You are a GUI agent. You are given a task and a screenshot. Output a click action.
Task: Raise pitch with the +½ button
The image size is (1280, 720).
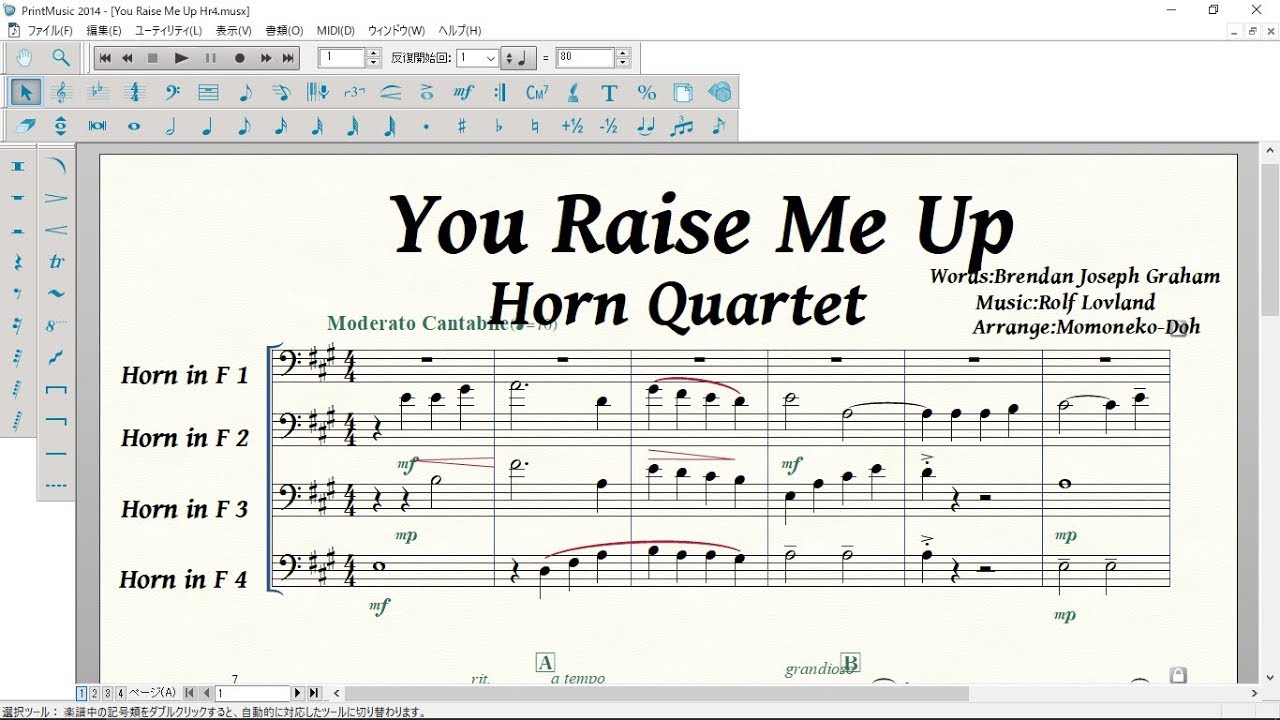pos(573,127)
